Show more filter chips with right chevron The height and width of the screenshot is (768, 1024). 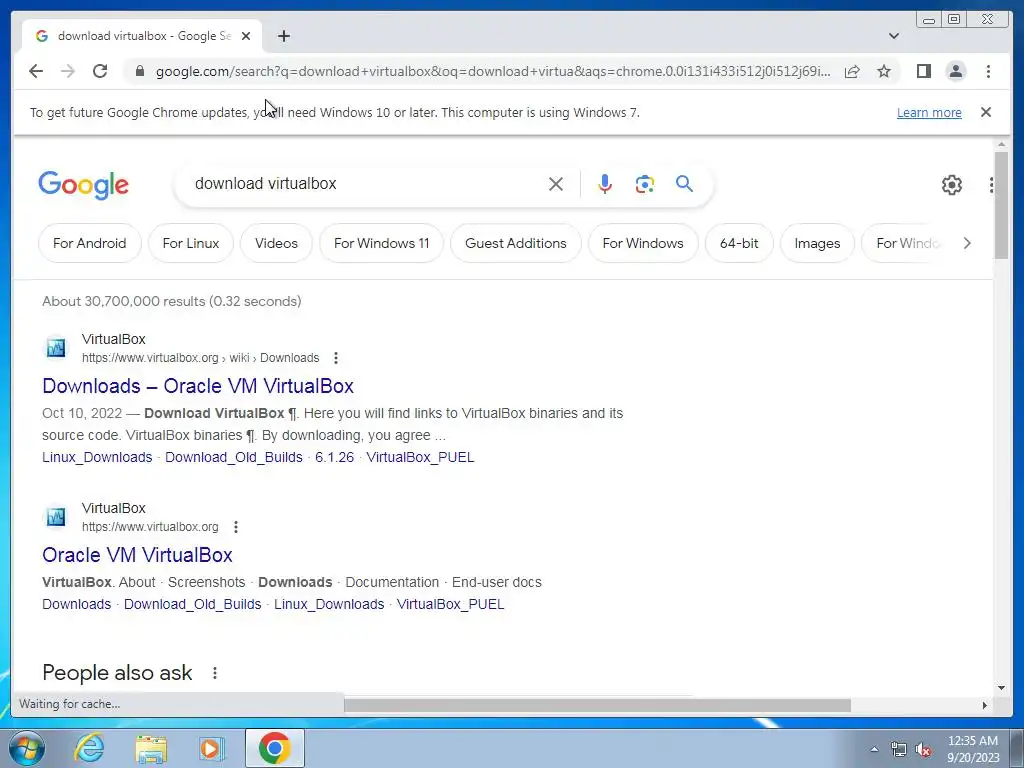[x=967, y=243]
